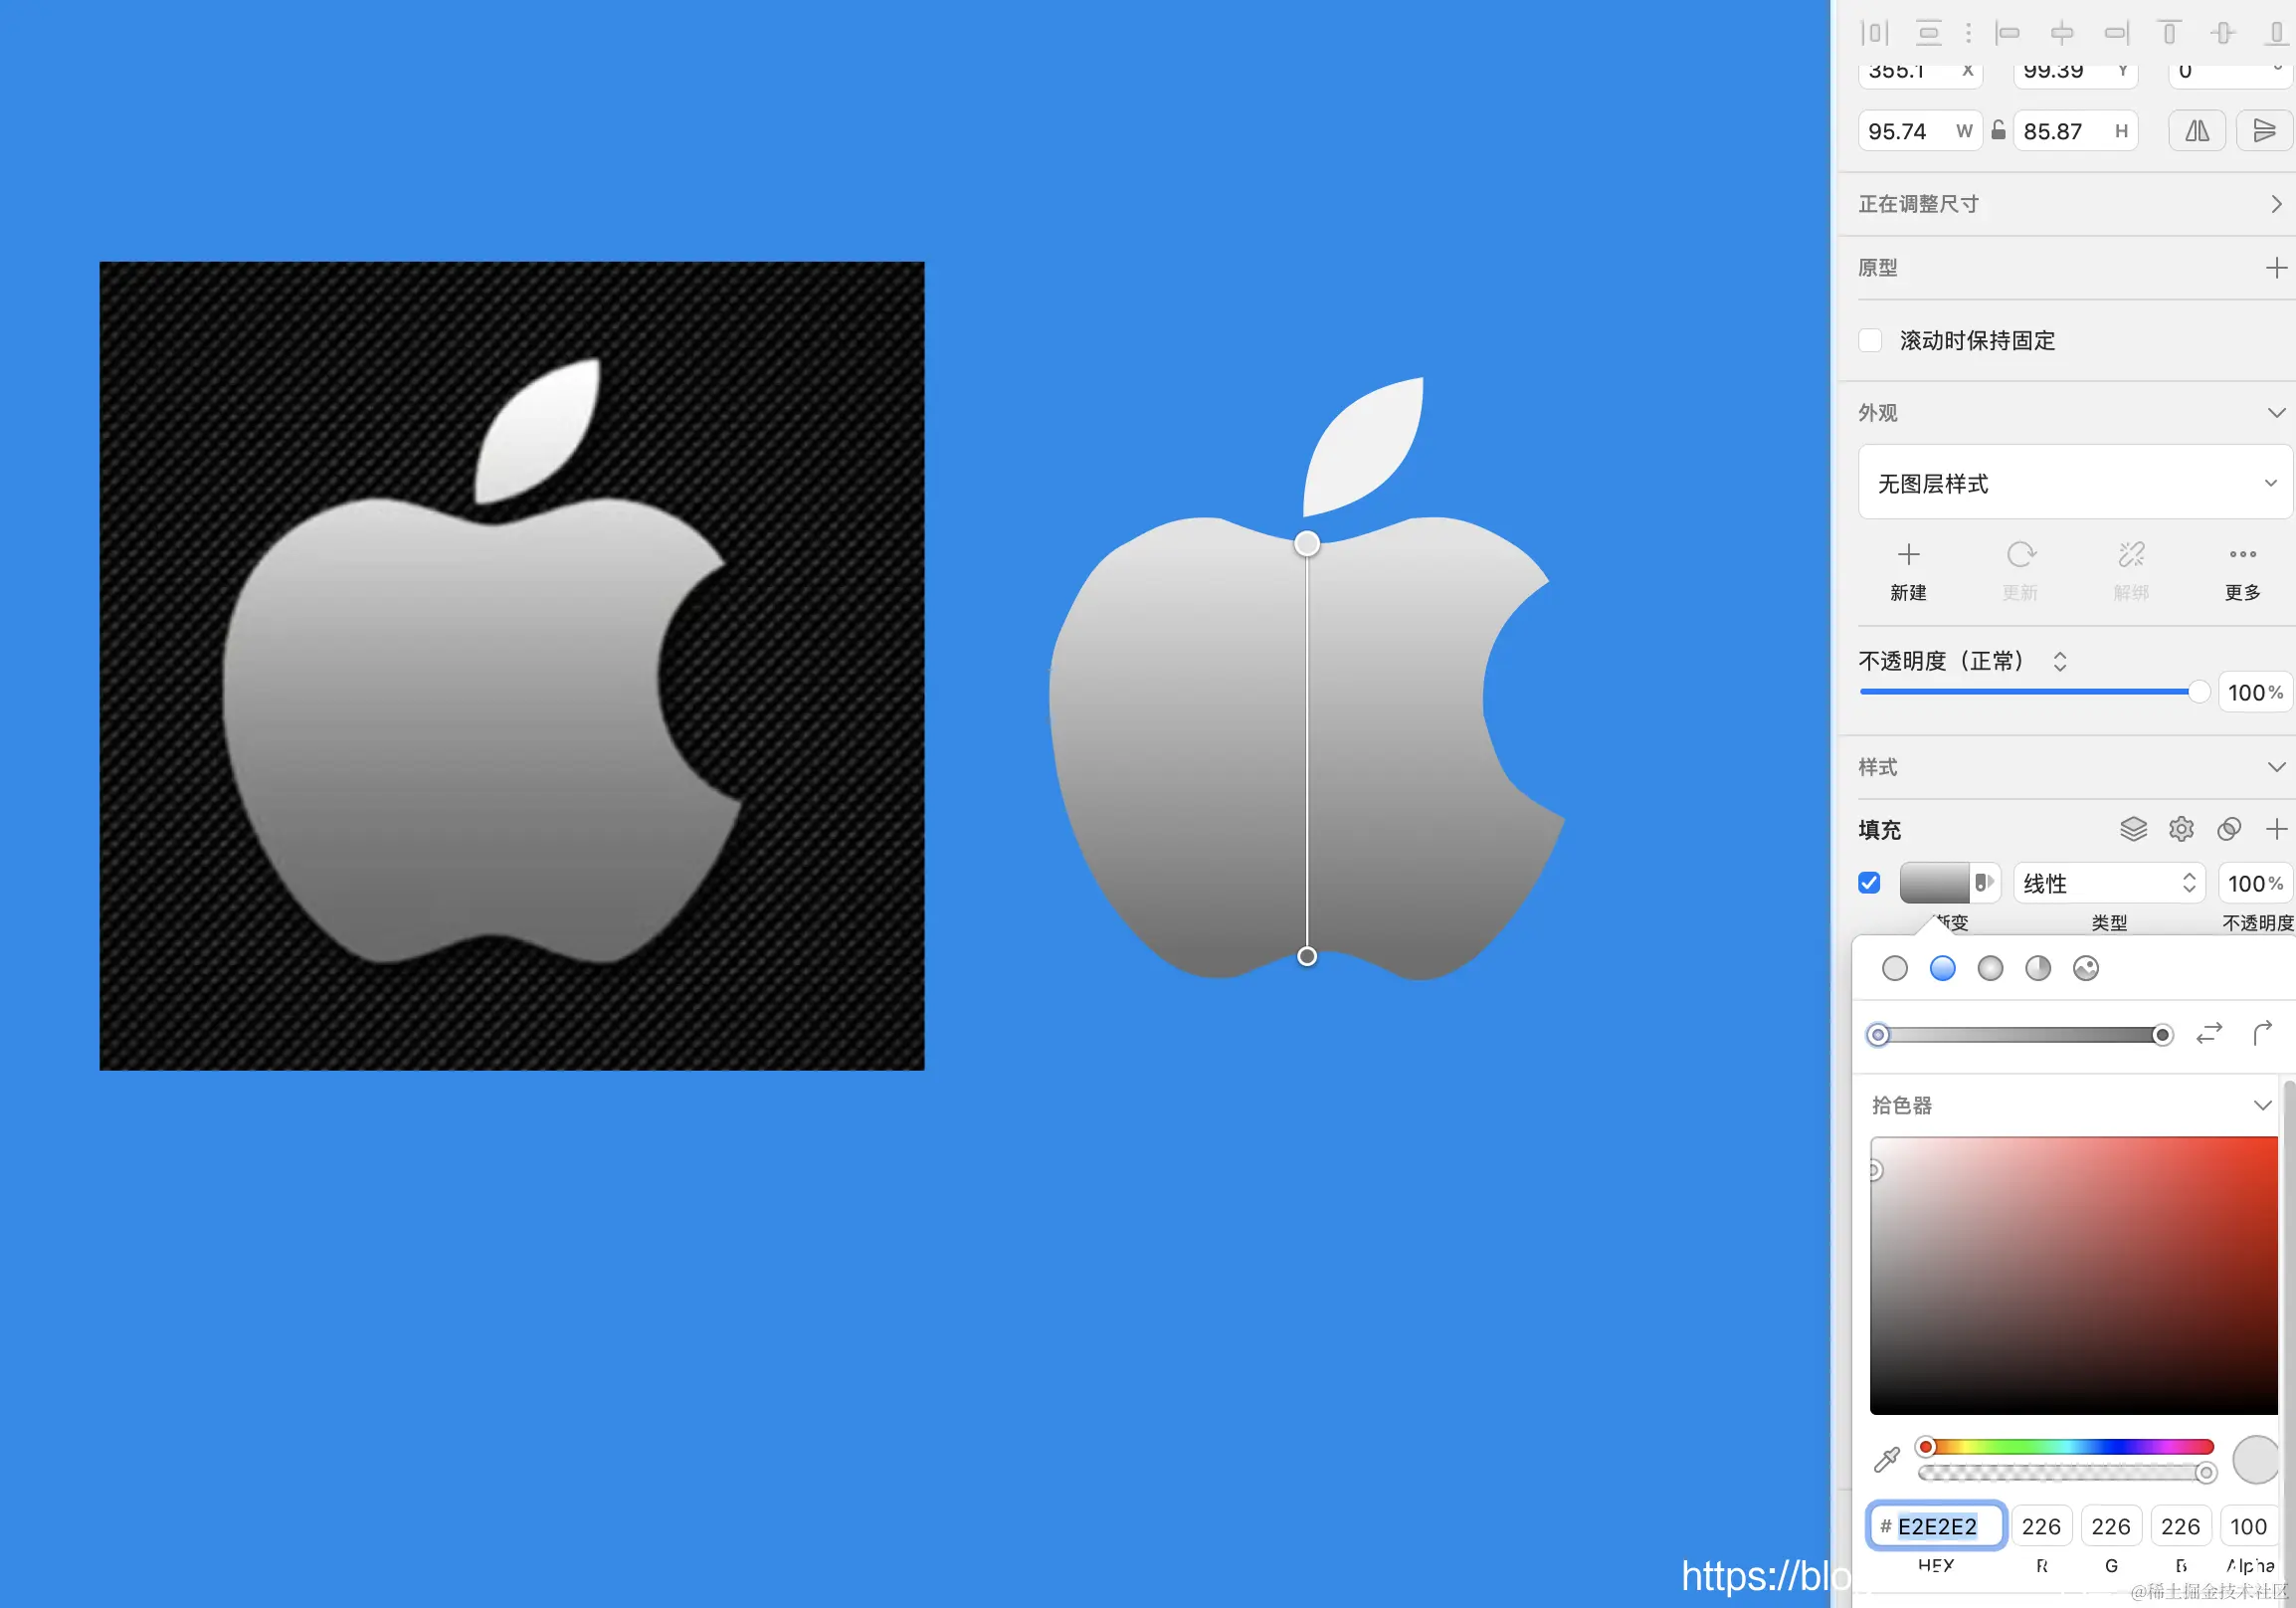
Task: Expand the 正在调整尺寸 section
Action: point(2275,204)
